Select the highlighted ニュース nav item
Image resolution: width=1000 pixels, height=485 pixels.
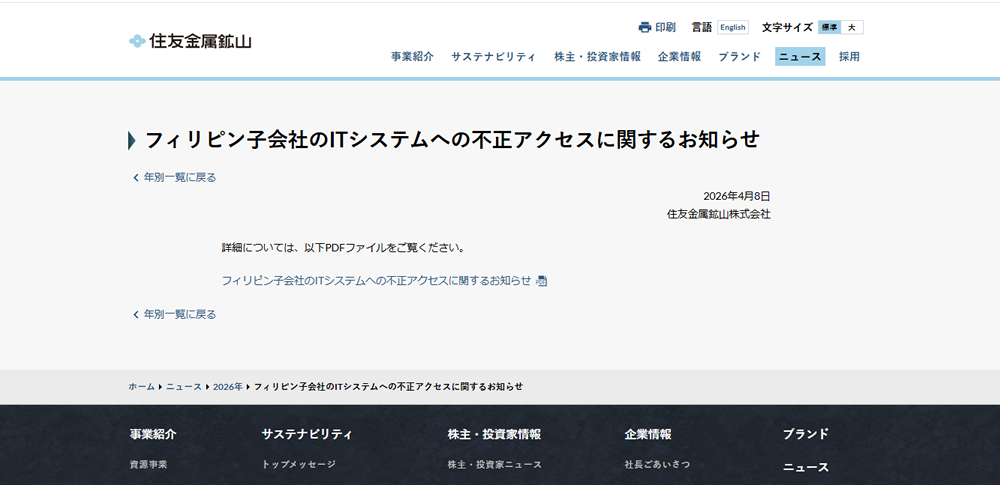[x=799, y=57]
